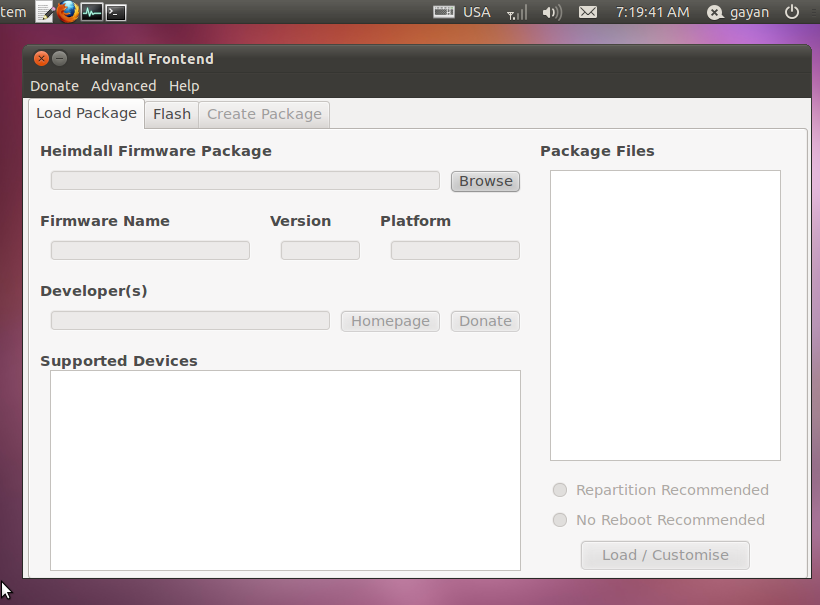Click the Platform field
The width and height of the screenshot is (820, 605).
(x=455, y=250)
